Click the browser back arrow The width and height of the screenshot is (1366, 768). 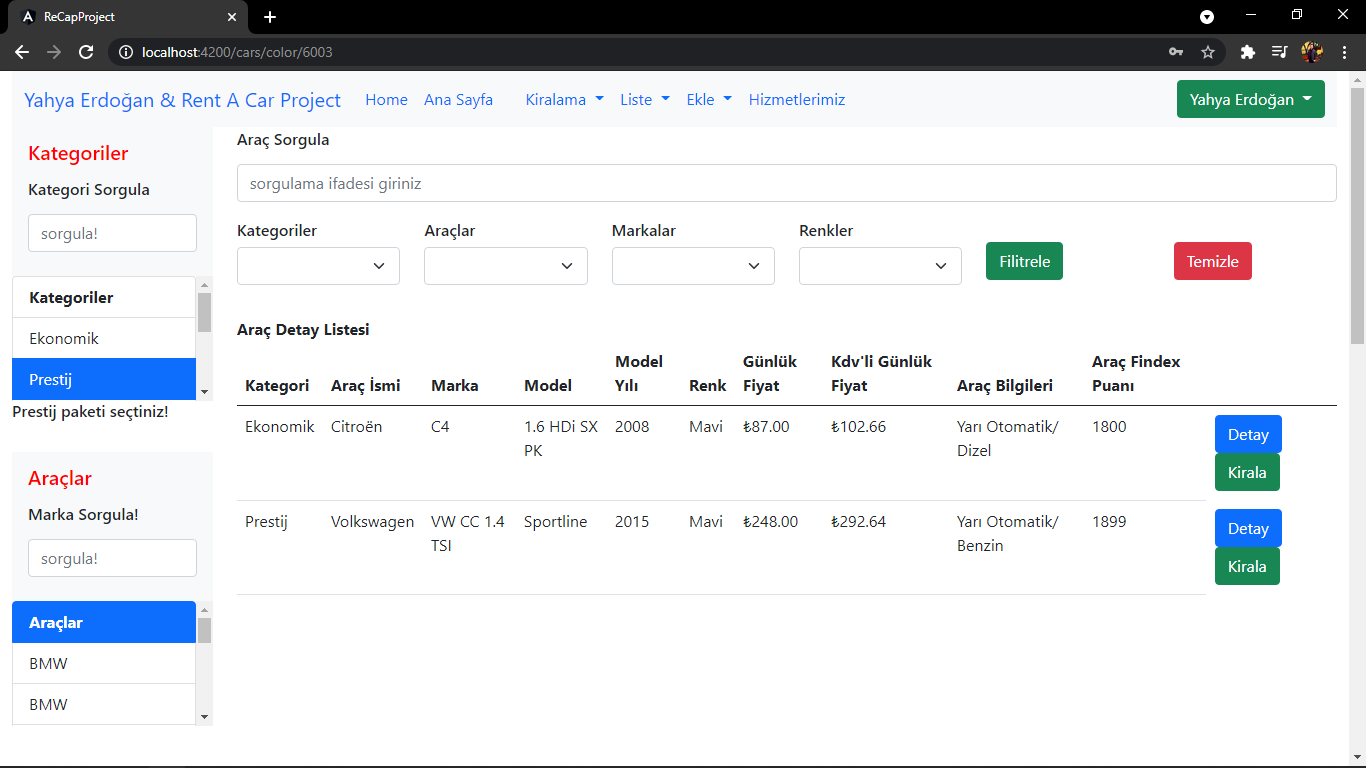(x=22, y=52)
